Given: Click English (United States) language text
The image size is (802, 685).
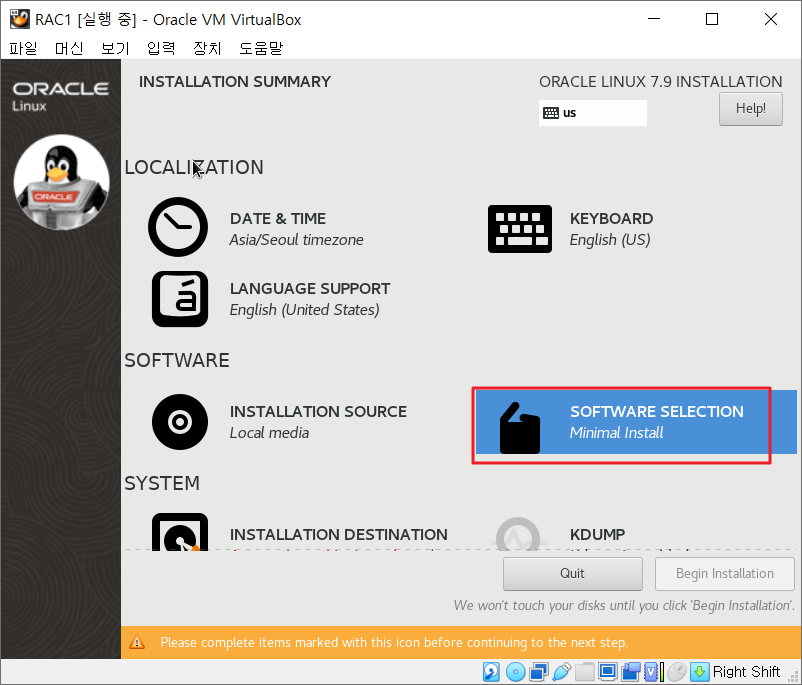Looking at the screenshot, I should tap(304, 310).
